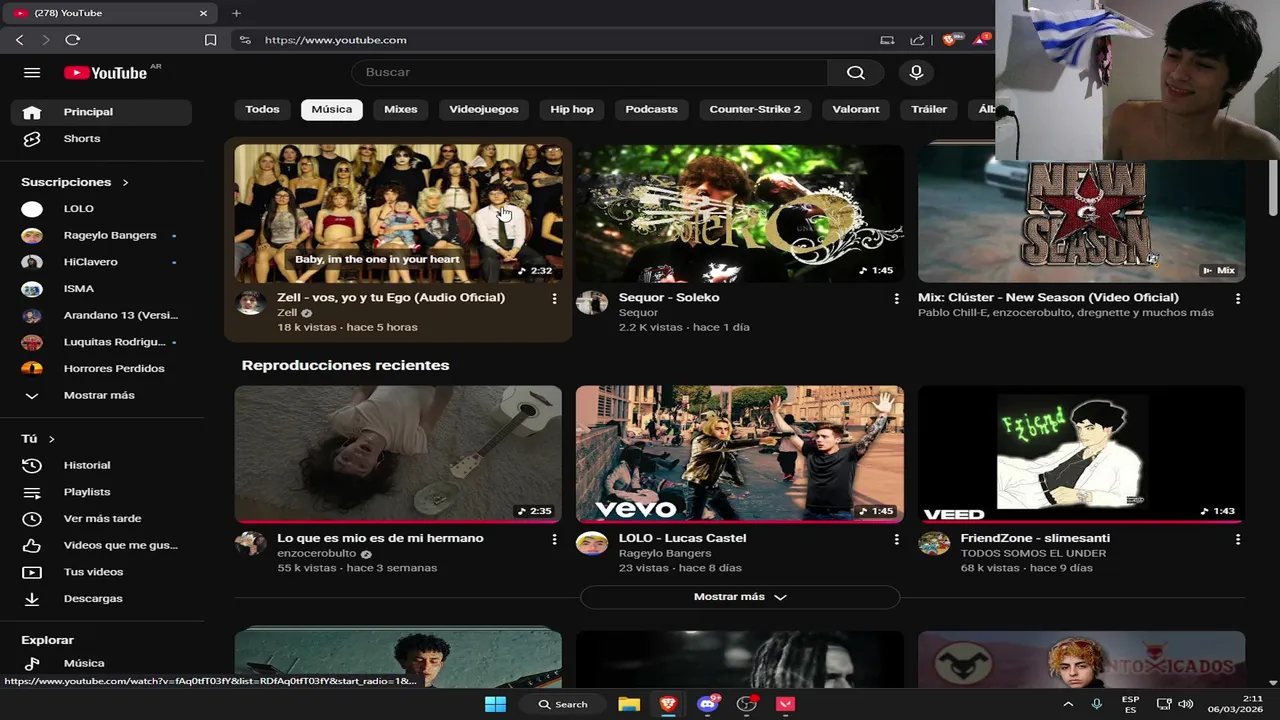Select the Tráiler filter chip
Viewport: 1280px width, 720px height.
point(929,109)
